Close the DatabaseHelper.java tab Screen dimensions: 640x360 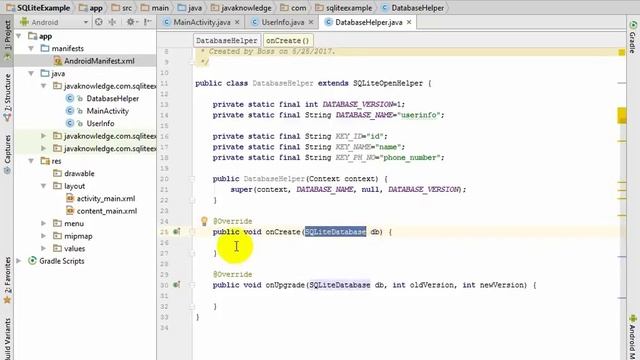pos(409,22)
